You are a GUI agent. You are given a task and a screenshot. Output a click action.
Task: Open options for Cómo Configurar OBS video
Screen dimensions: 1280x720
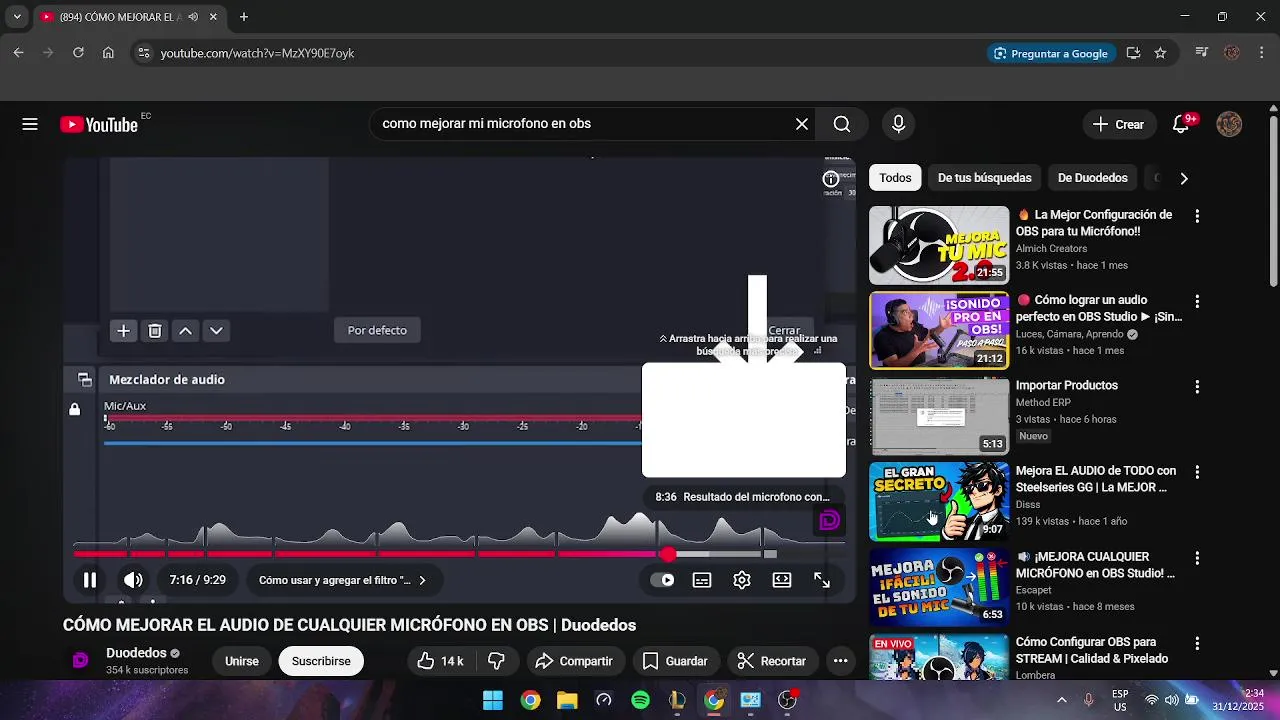[1197, 643]
